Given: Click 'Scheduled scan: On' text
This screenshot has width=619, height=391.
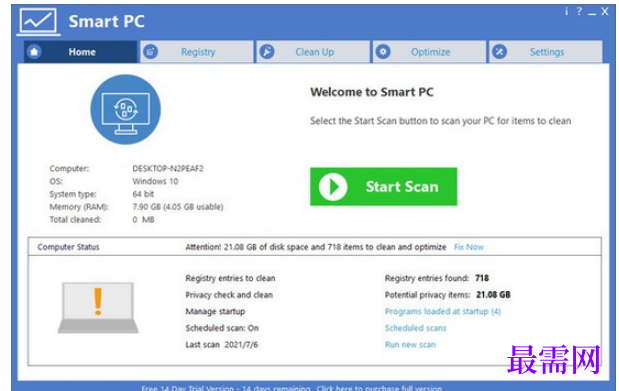Looking at the screenshot, I should [x=222, y=328].
